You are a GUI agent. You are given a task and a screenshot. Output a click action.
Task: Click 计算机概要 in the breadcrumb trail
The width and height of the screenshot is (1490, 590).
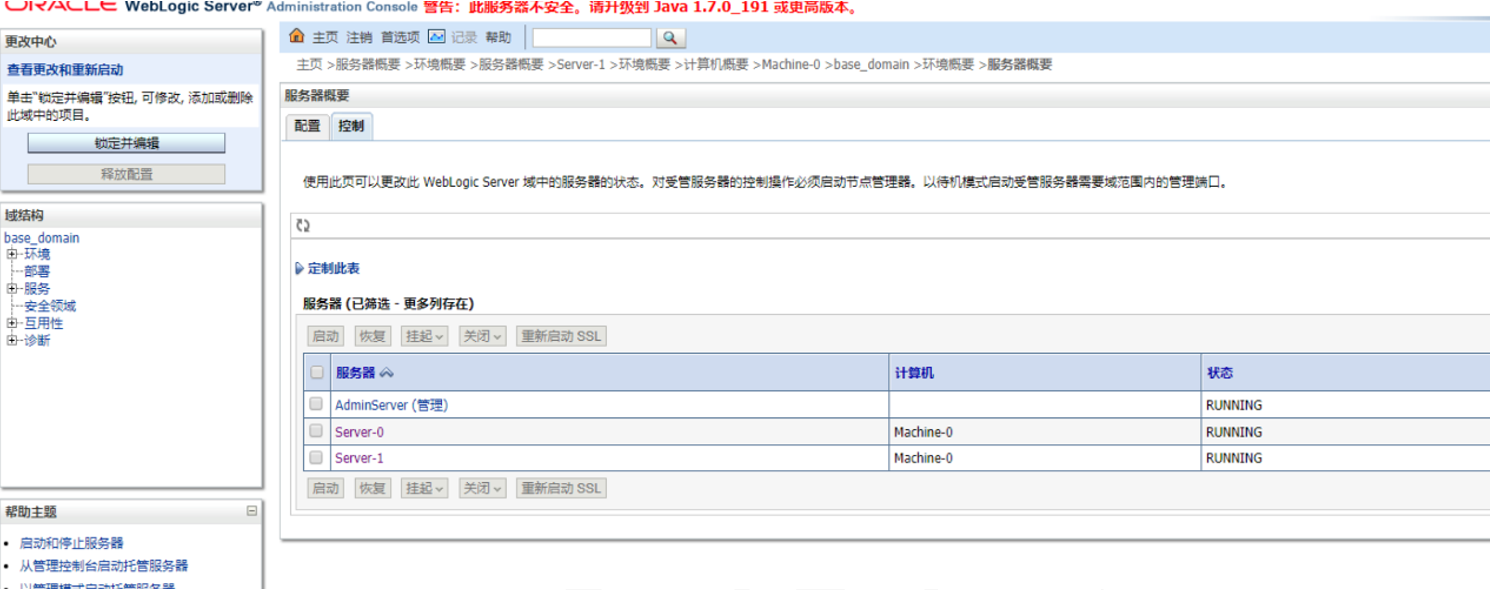click(715, 64)
